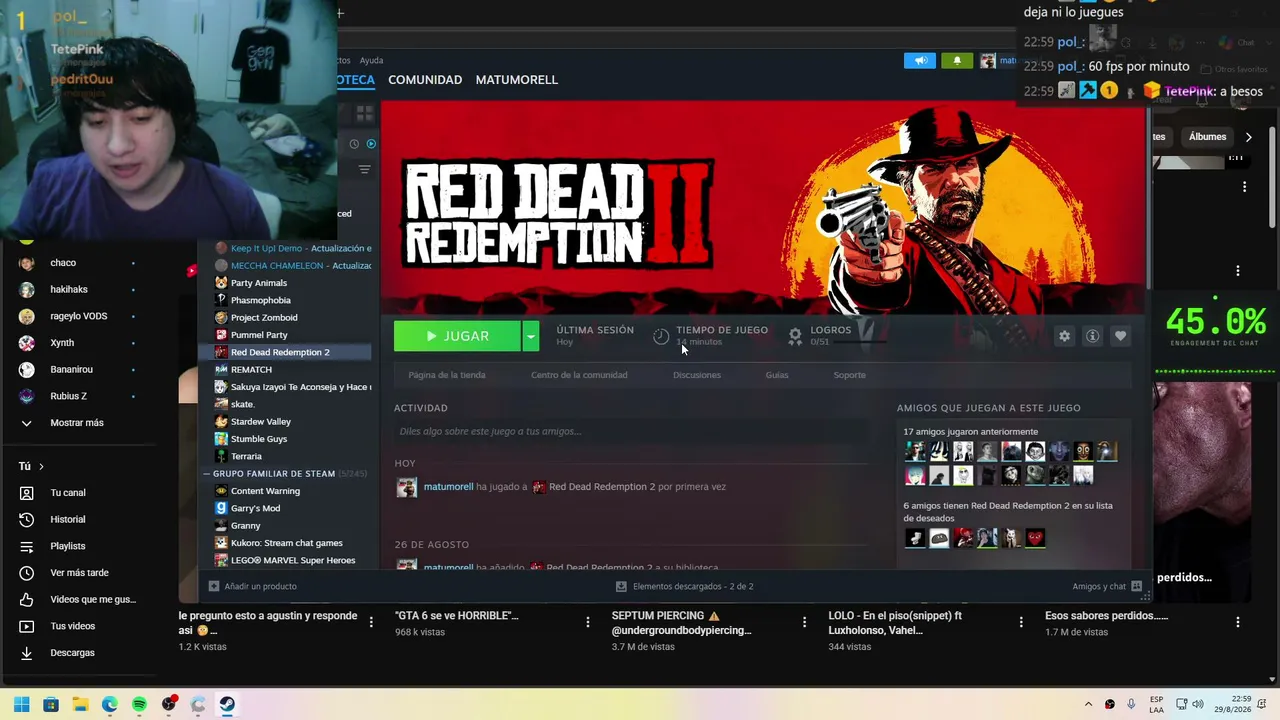This screenshot has width=1280, height=720.
Task: Open game settings gear for Red Dead Redemption 2
Action: 1064,336
